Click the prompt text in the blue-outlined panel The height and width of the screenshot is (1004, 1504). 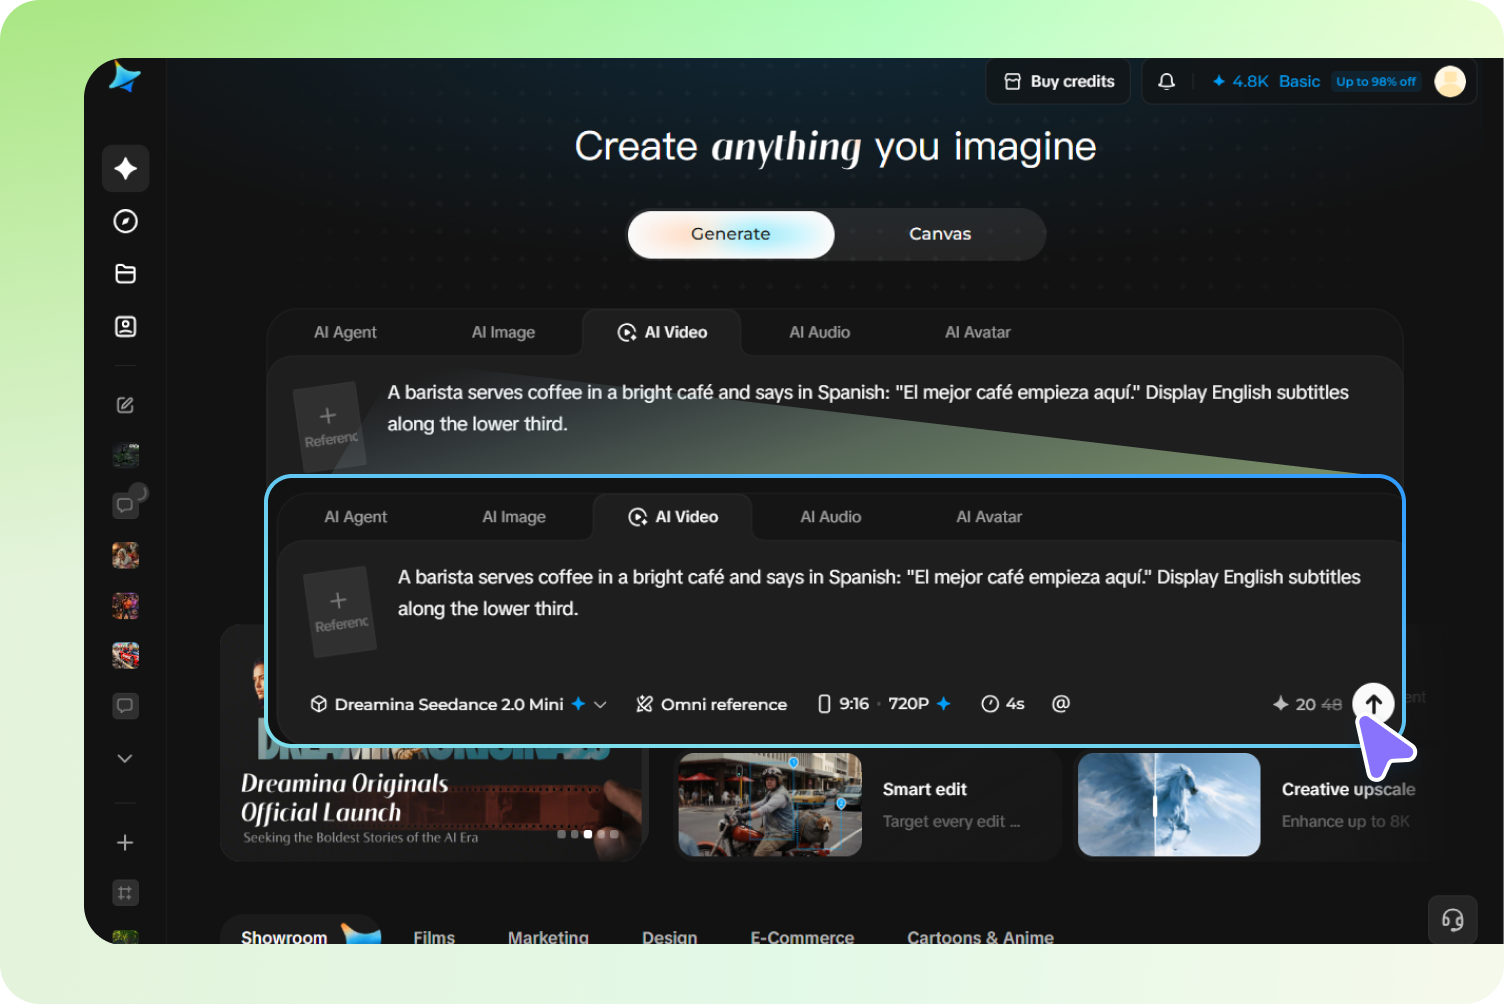(879, 593)
